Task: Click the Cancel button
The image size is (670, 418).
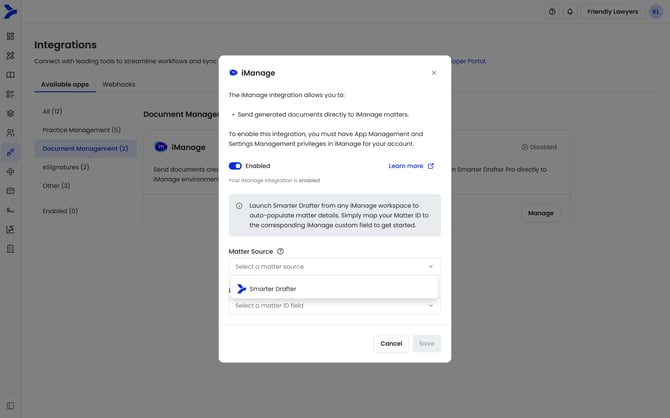Action: pos(391,343)
